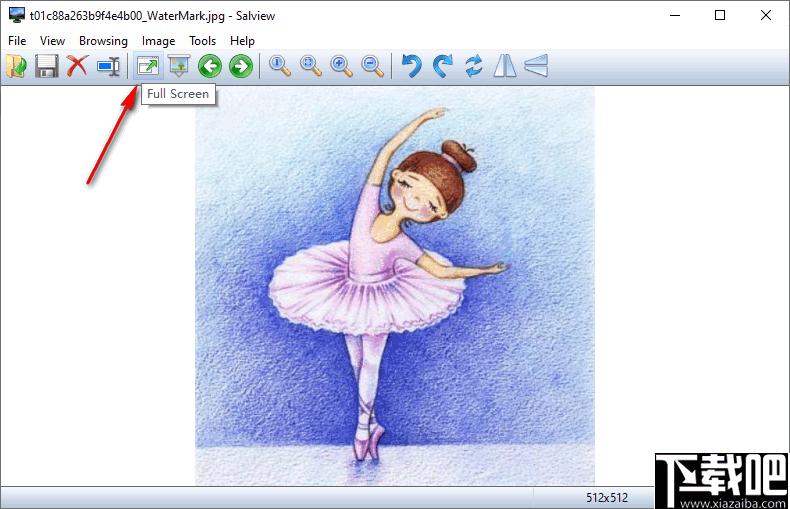Open the Image menu

coord(158,41)
